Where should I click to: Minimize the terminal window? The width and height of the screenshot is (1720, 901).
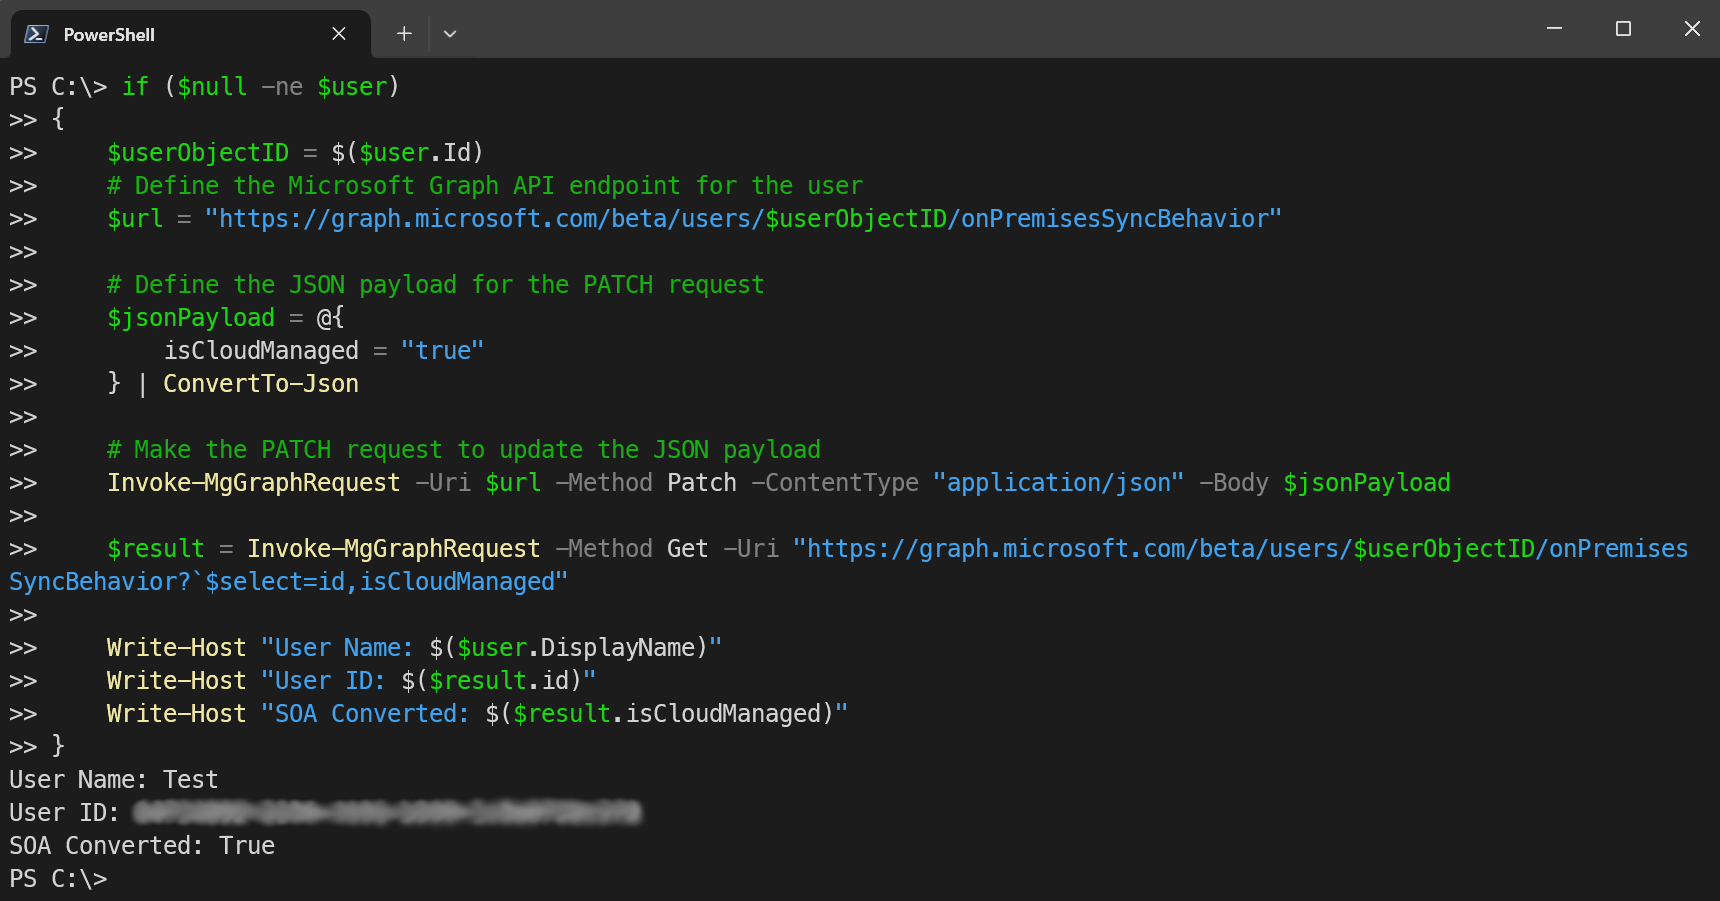[x=1554, y=29]
